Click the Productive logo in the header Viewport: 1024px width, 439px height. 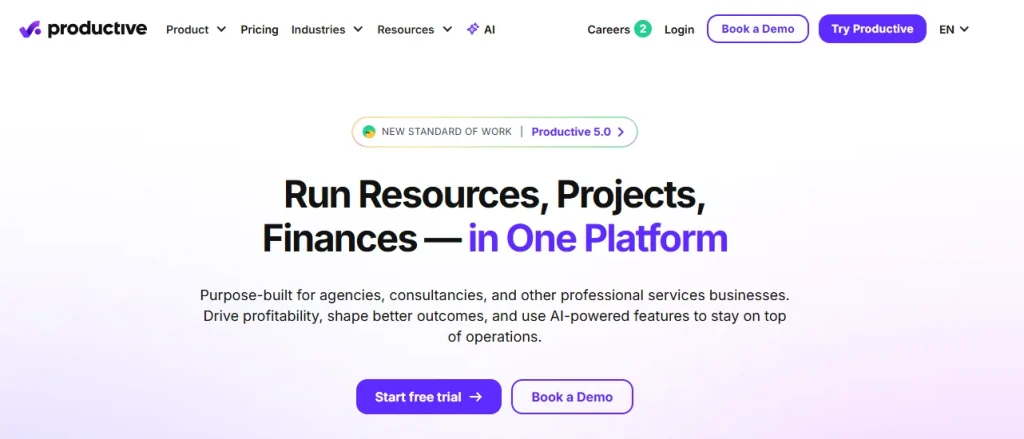[x=83, y=29]
